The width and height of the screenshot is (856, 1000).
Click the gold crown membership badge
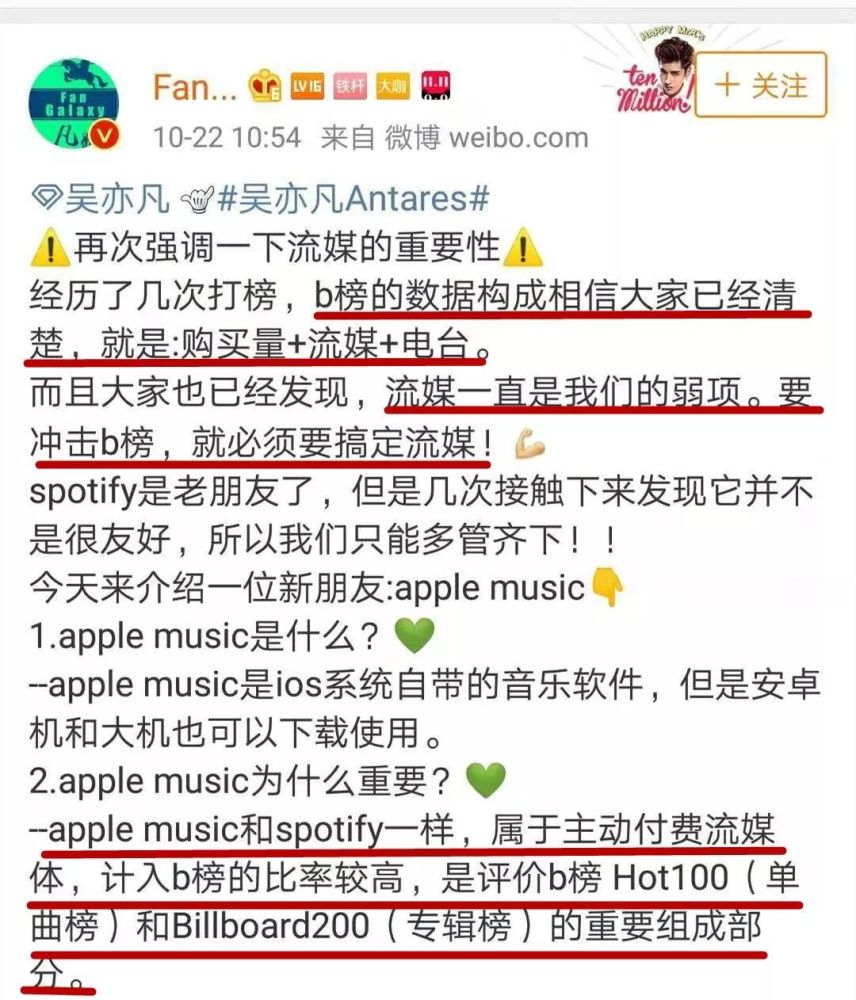coord(265,85)
